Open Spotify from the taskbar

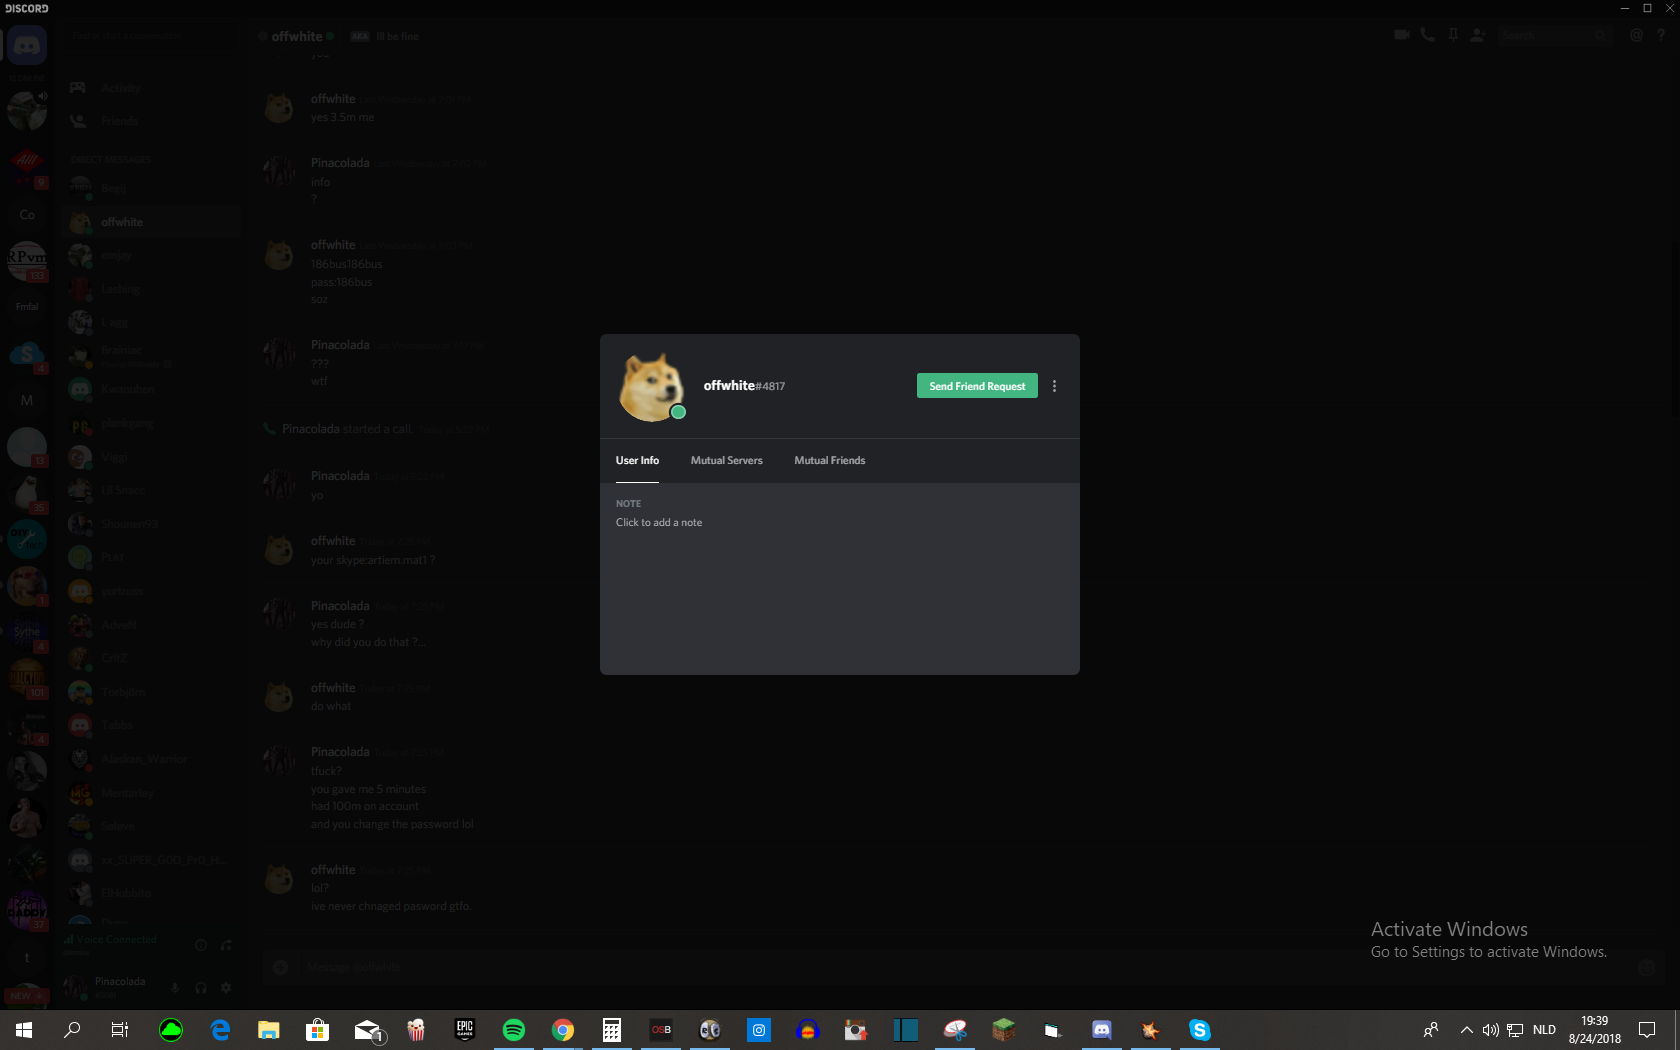pos(514,1030)
